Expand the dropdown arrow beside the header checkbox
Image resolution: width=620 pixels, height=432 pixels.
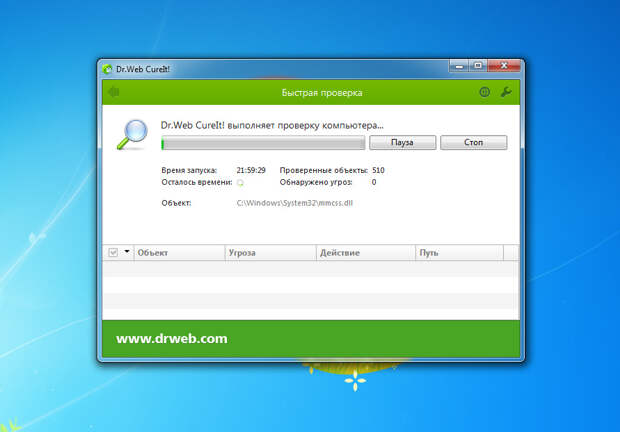coord(127,251)
